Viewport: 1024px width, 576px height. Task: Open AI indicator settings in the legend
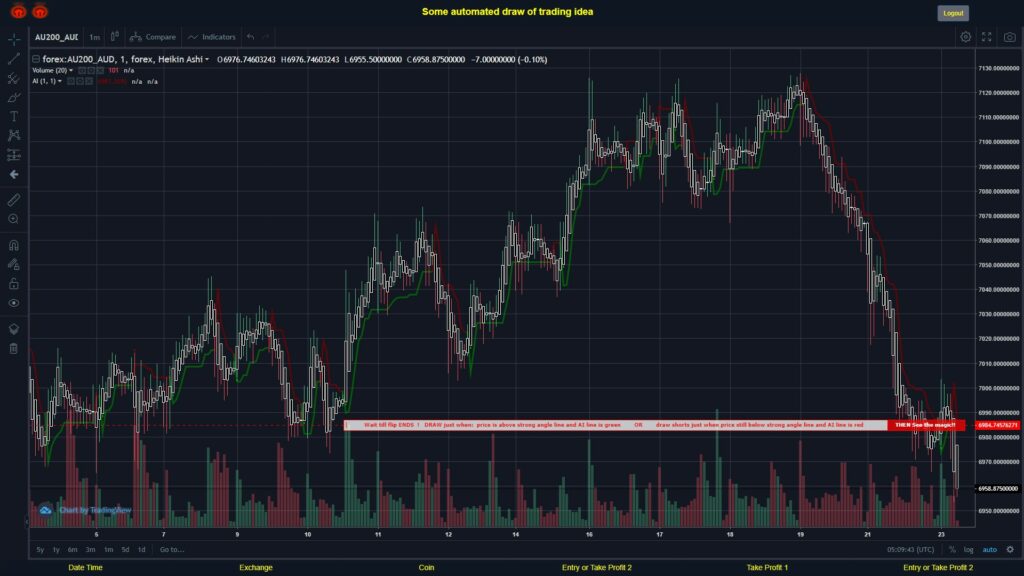(80, 82)
